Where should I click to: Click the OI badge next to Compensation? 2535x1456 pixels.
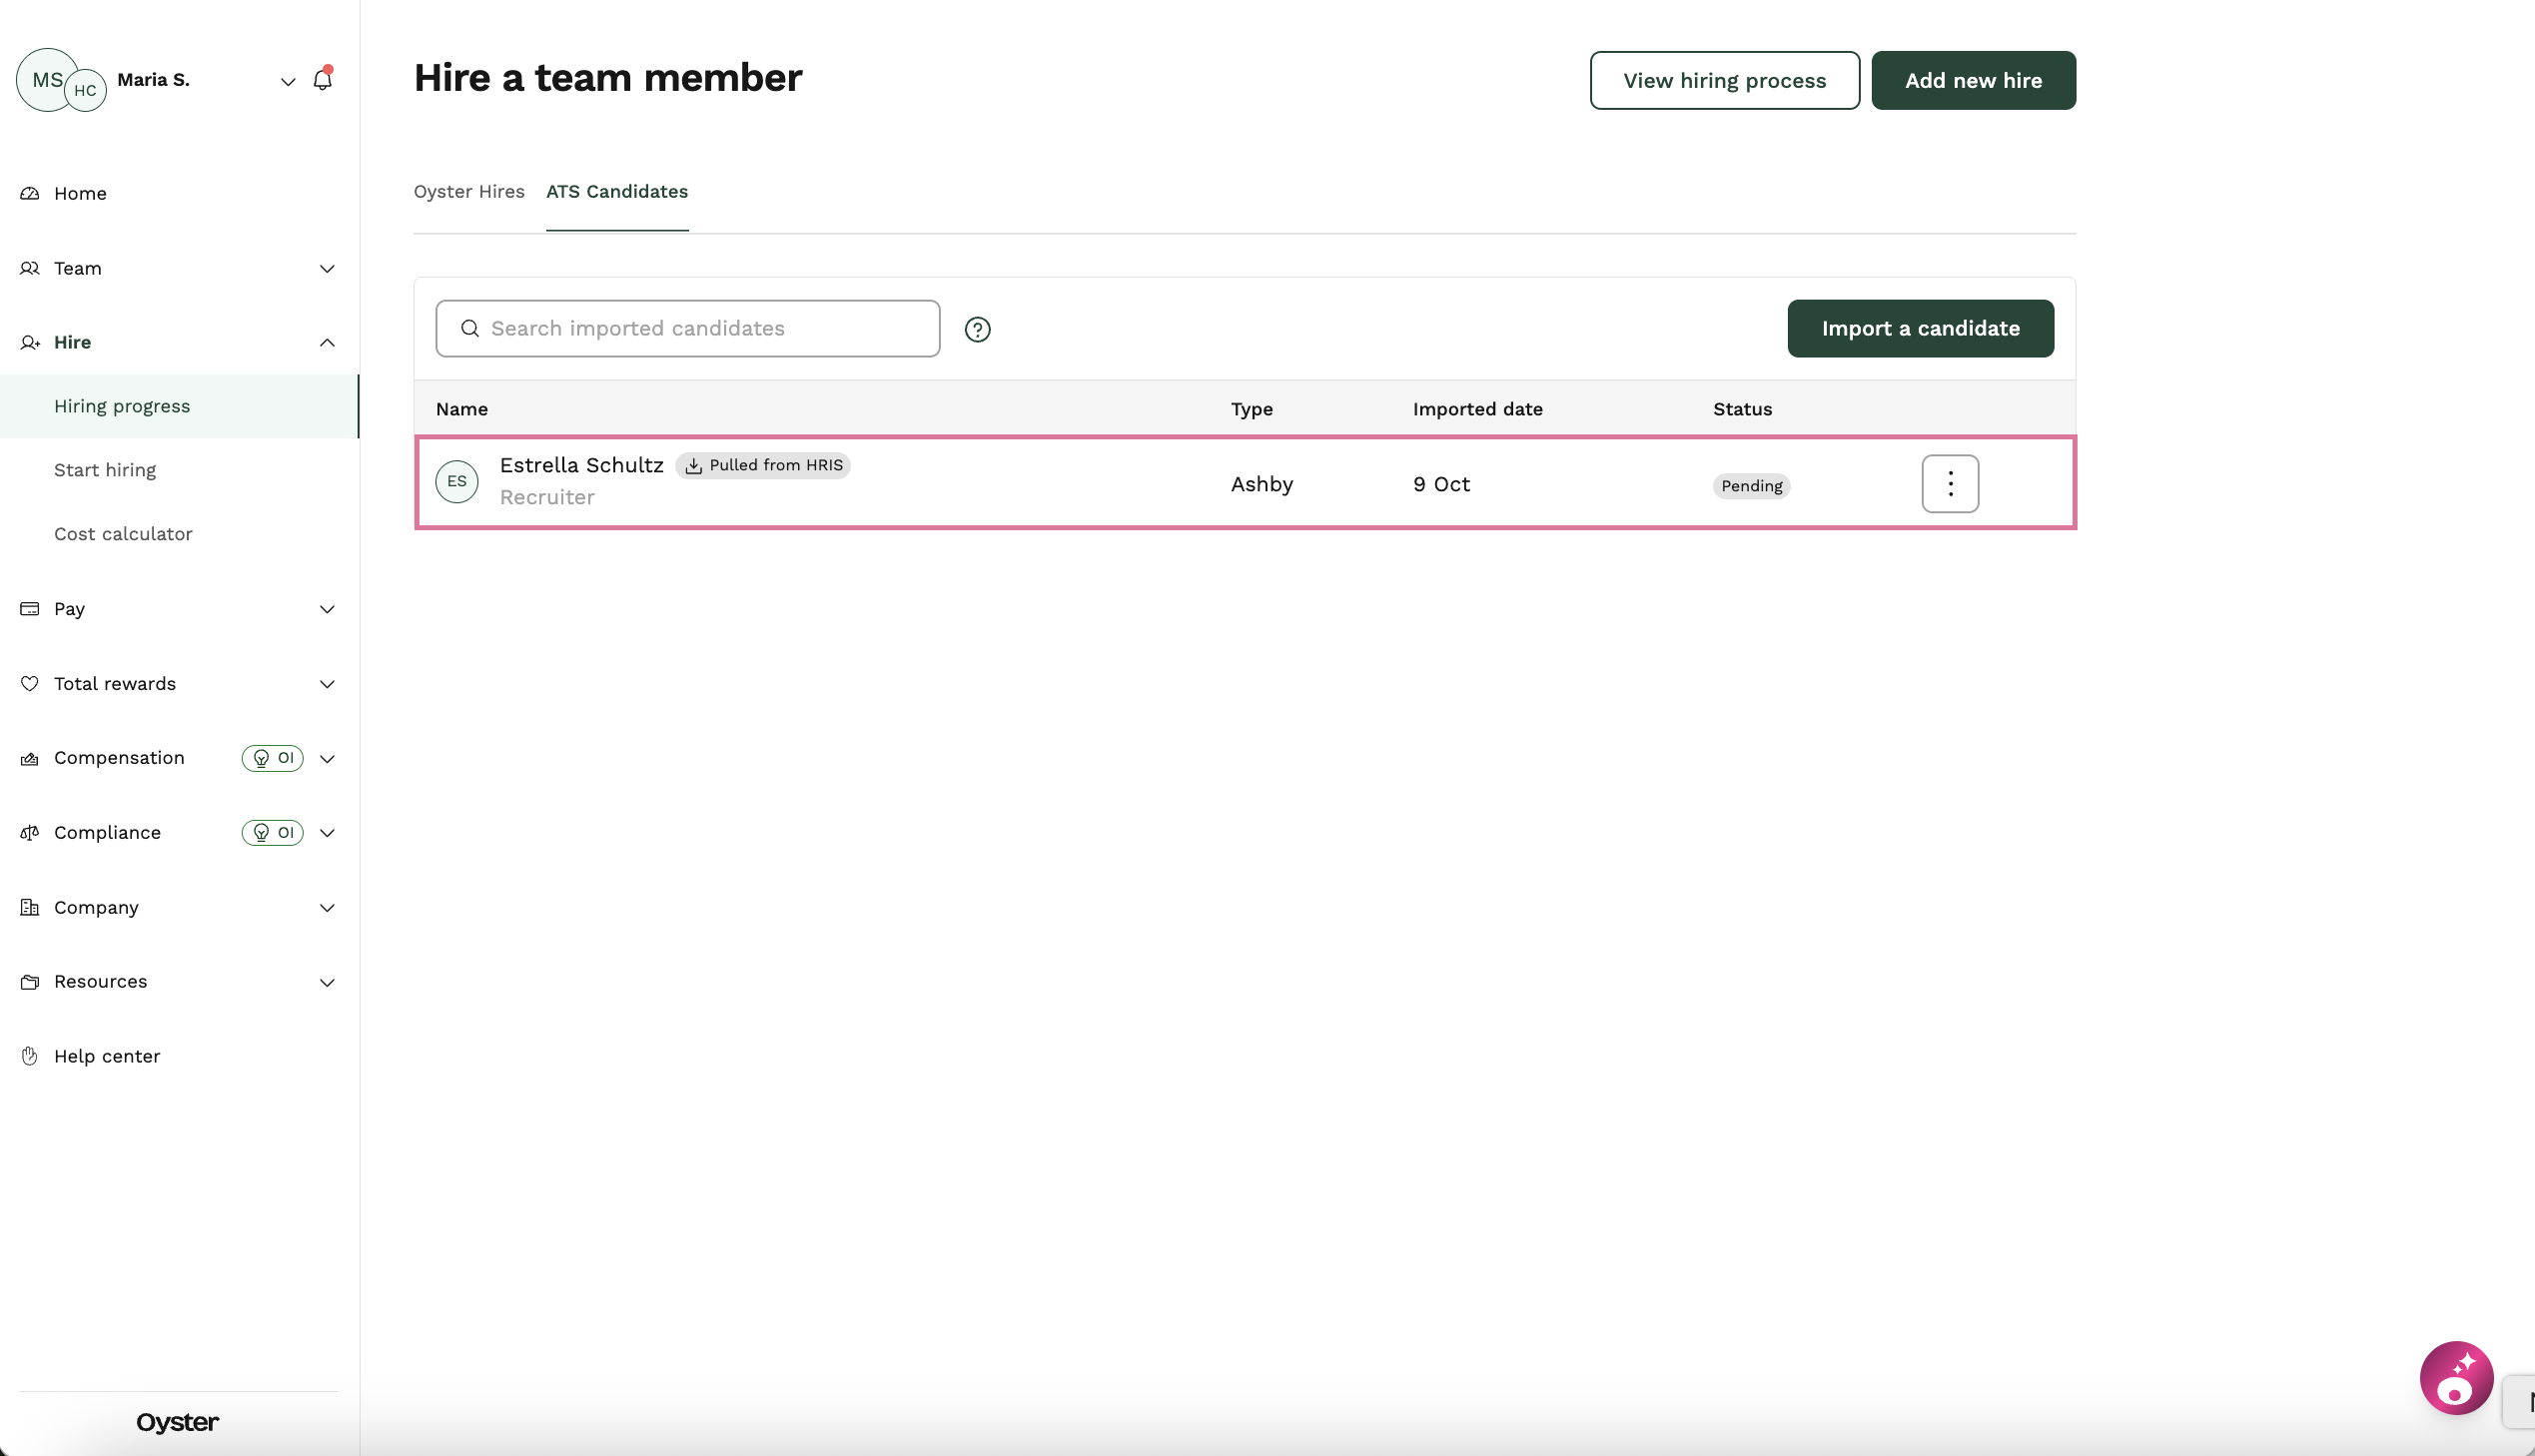pos(272,758)
